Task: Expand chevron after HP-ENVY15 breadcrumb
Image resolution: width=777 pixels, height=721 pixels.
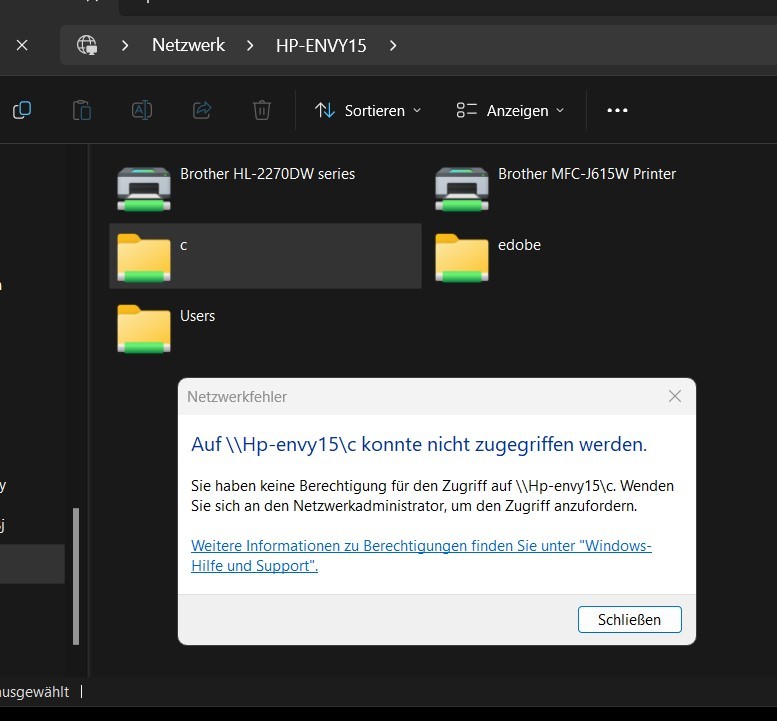Action: point(393,46)
